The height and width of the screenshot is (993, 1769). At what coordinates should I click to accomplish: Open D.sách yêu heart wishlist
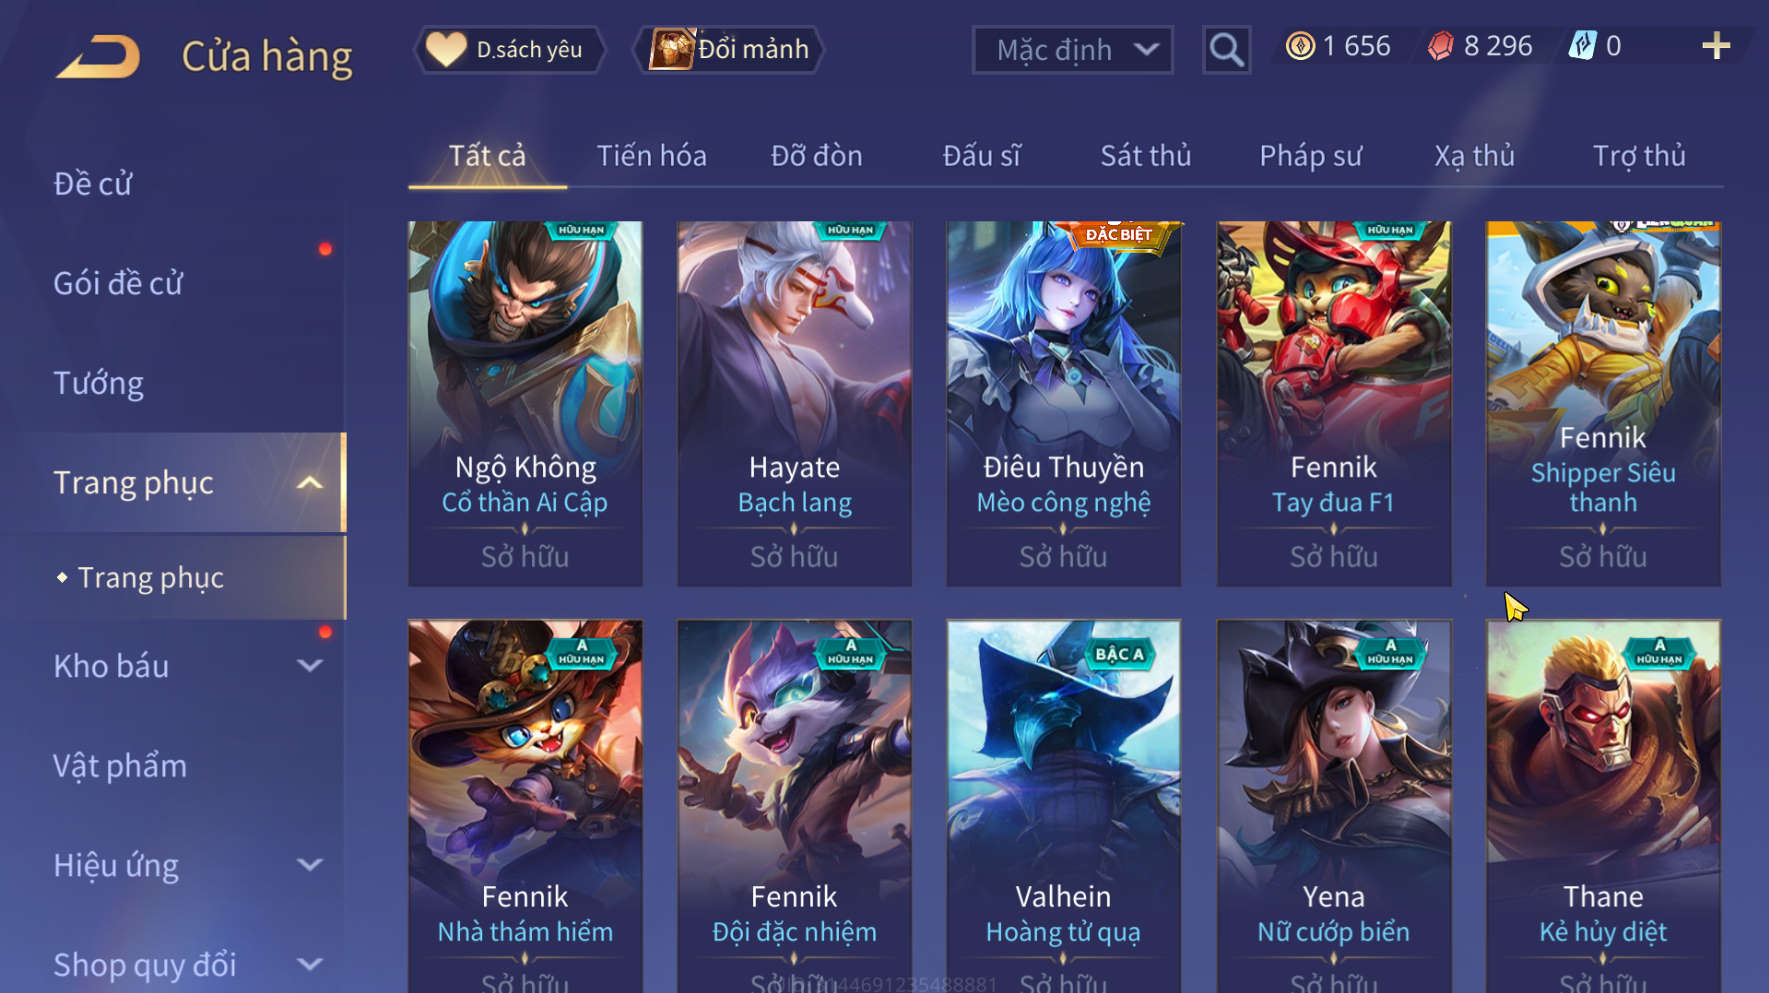[x=510, y=49]
